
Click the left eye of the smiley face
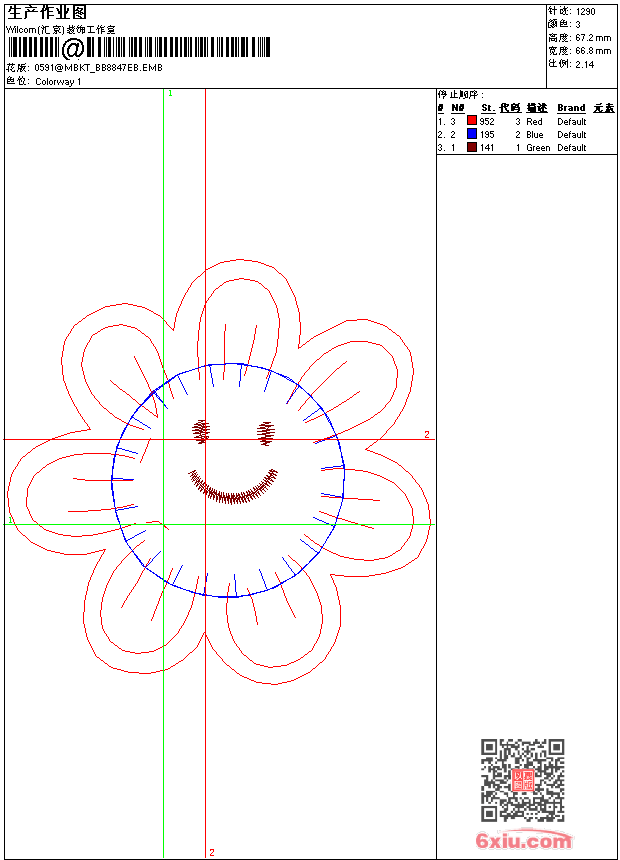[202, 431]
